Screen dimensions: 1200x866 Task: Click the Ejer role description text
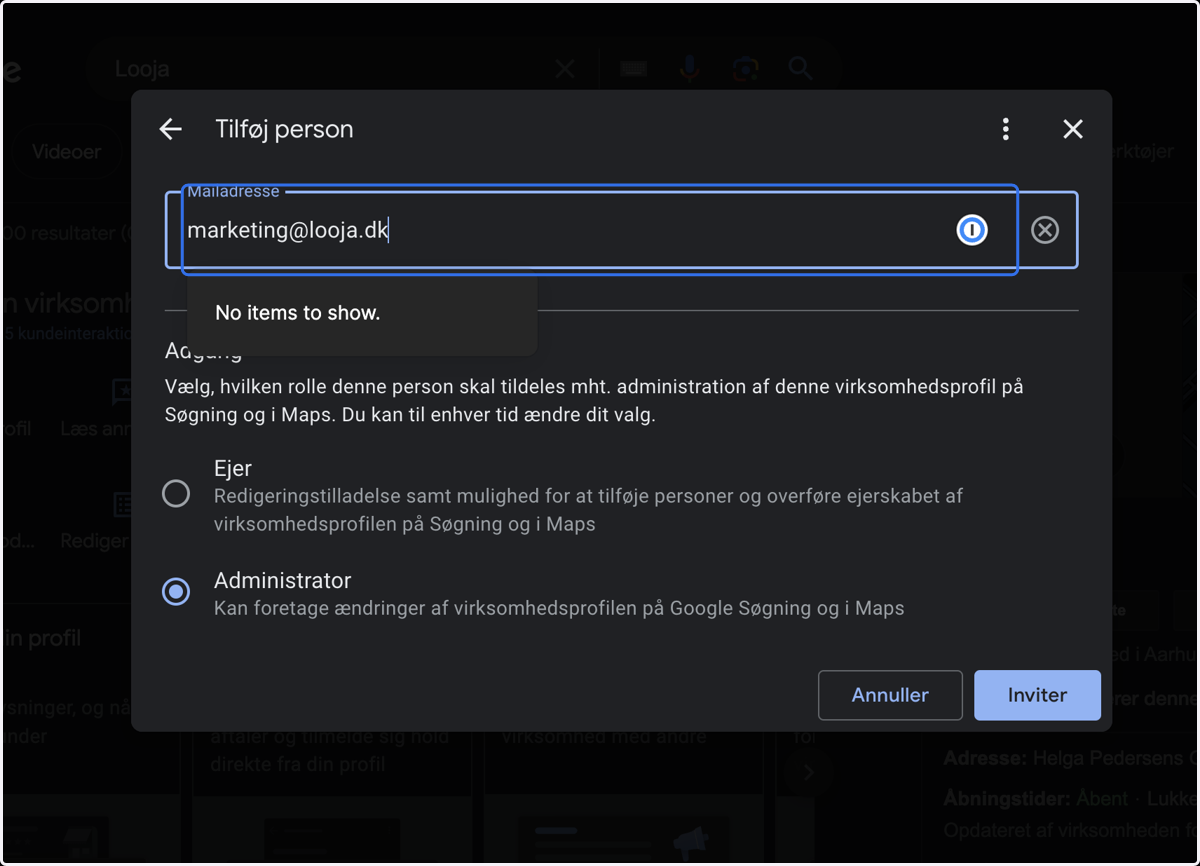coord(588,510)
